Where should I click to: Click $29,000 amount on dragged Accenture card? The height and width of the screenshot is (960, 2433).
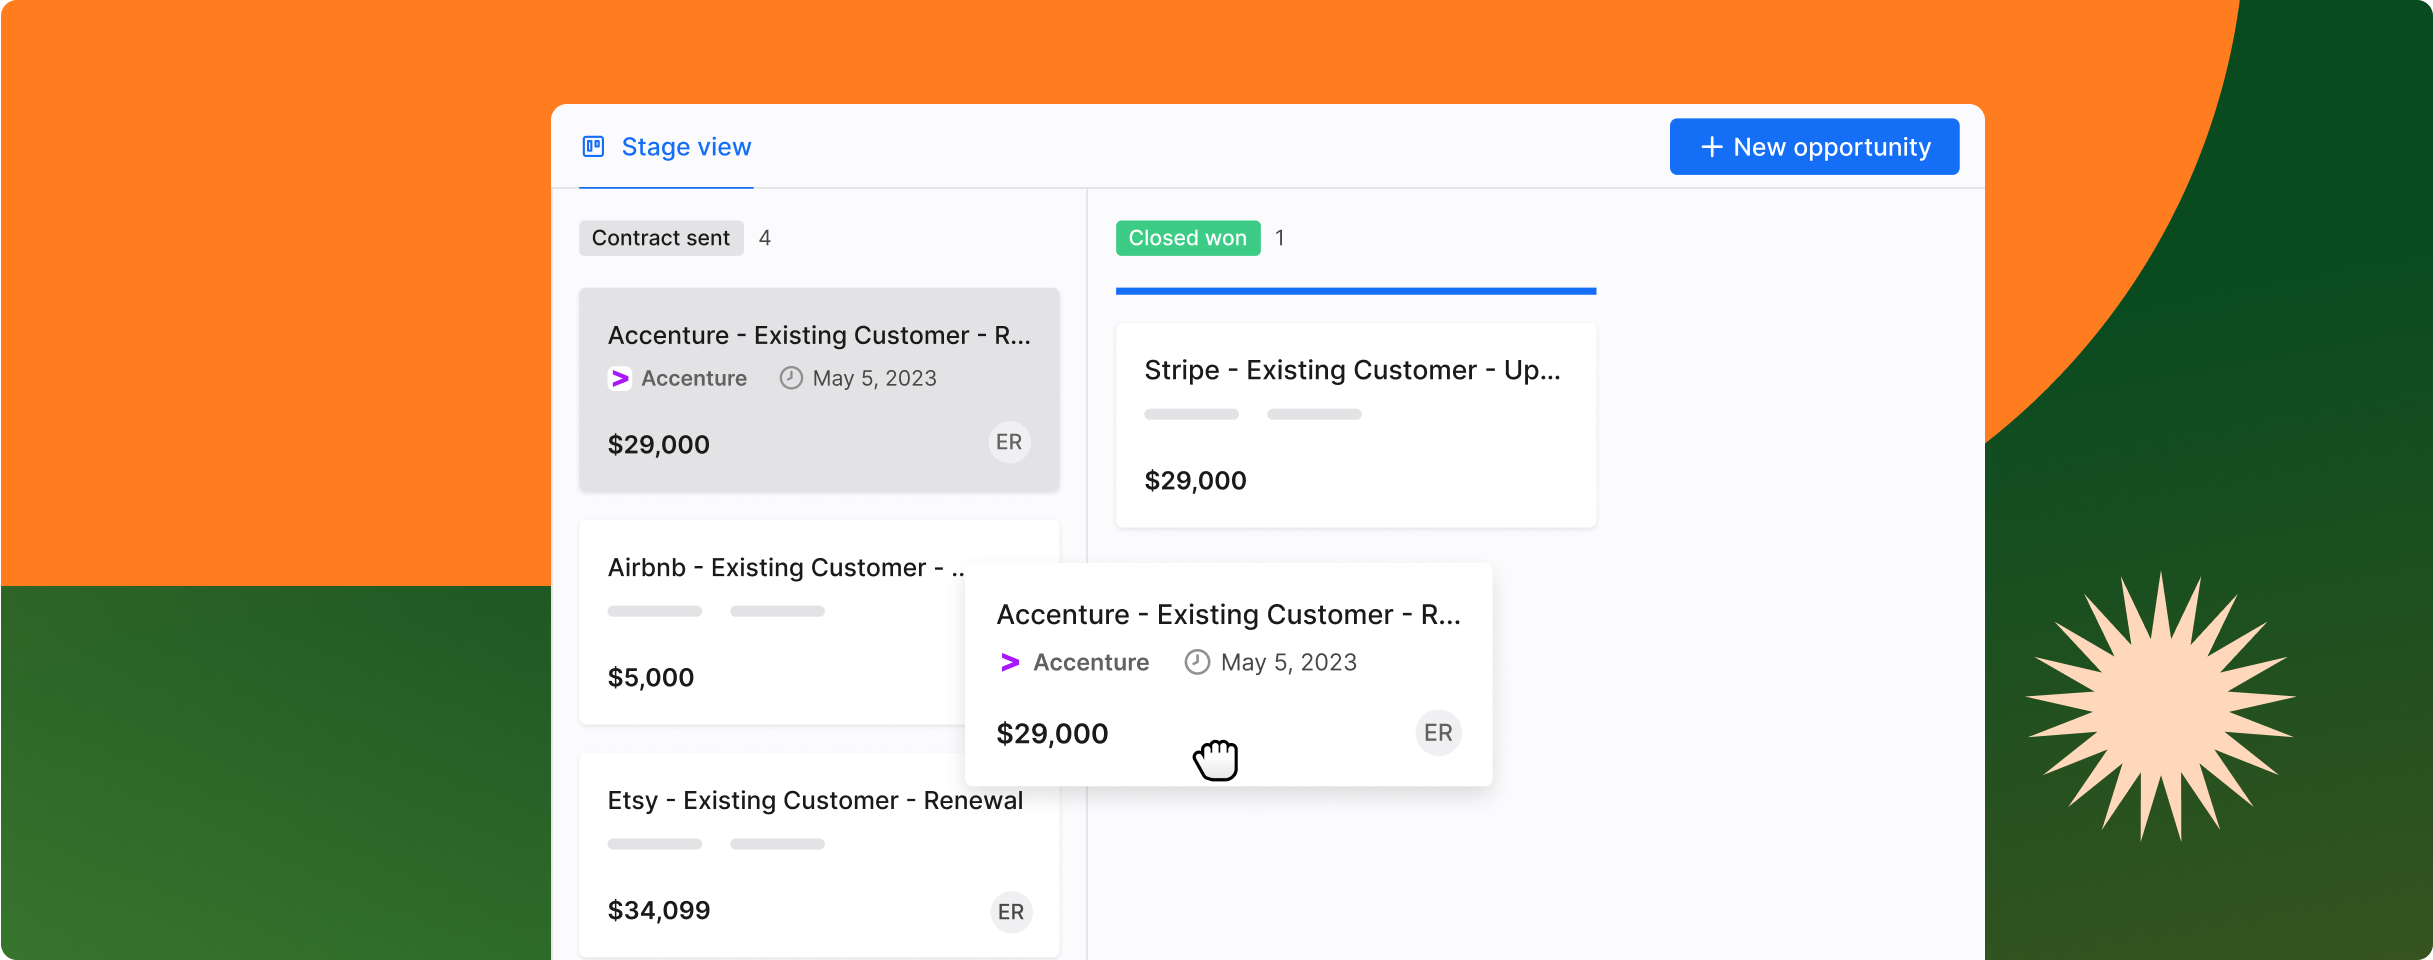click(x=1052, y=733)
